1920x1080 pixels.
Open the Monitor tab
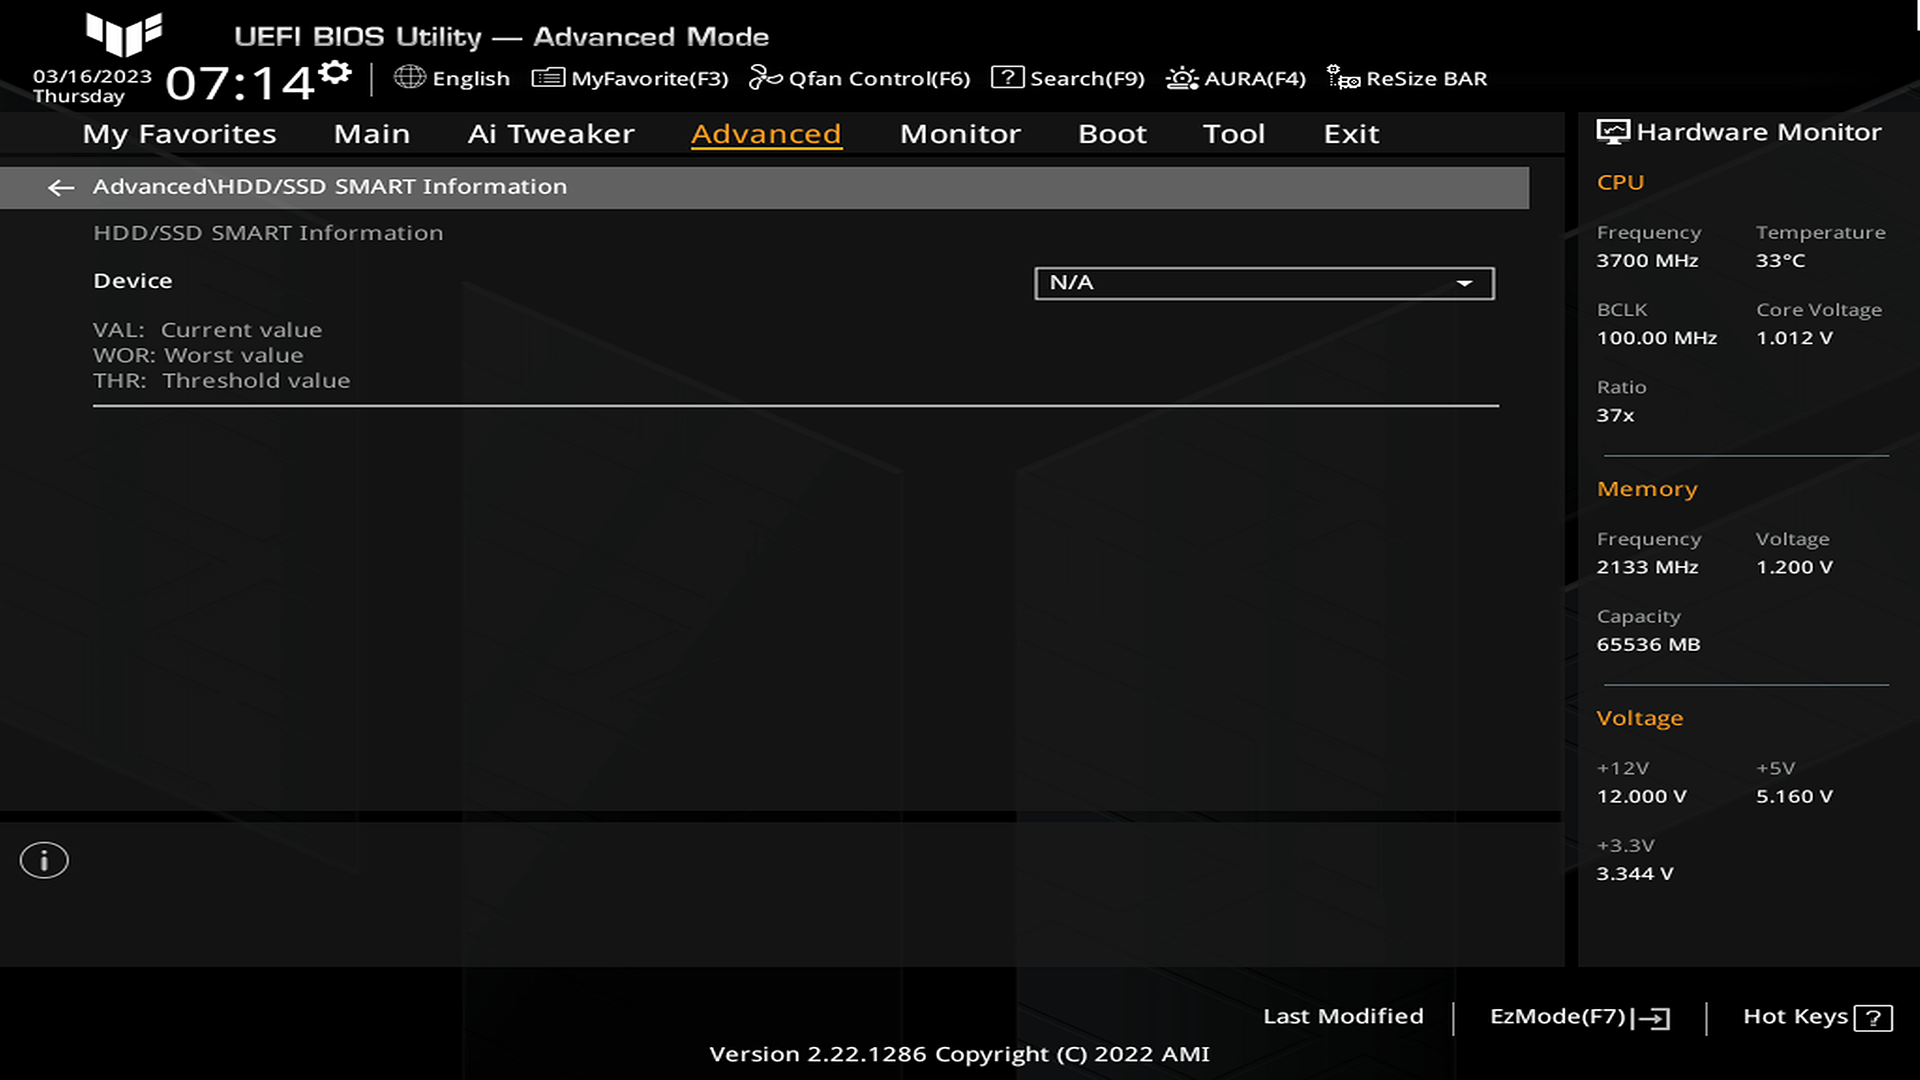click(x=960, y=134)
